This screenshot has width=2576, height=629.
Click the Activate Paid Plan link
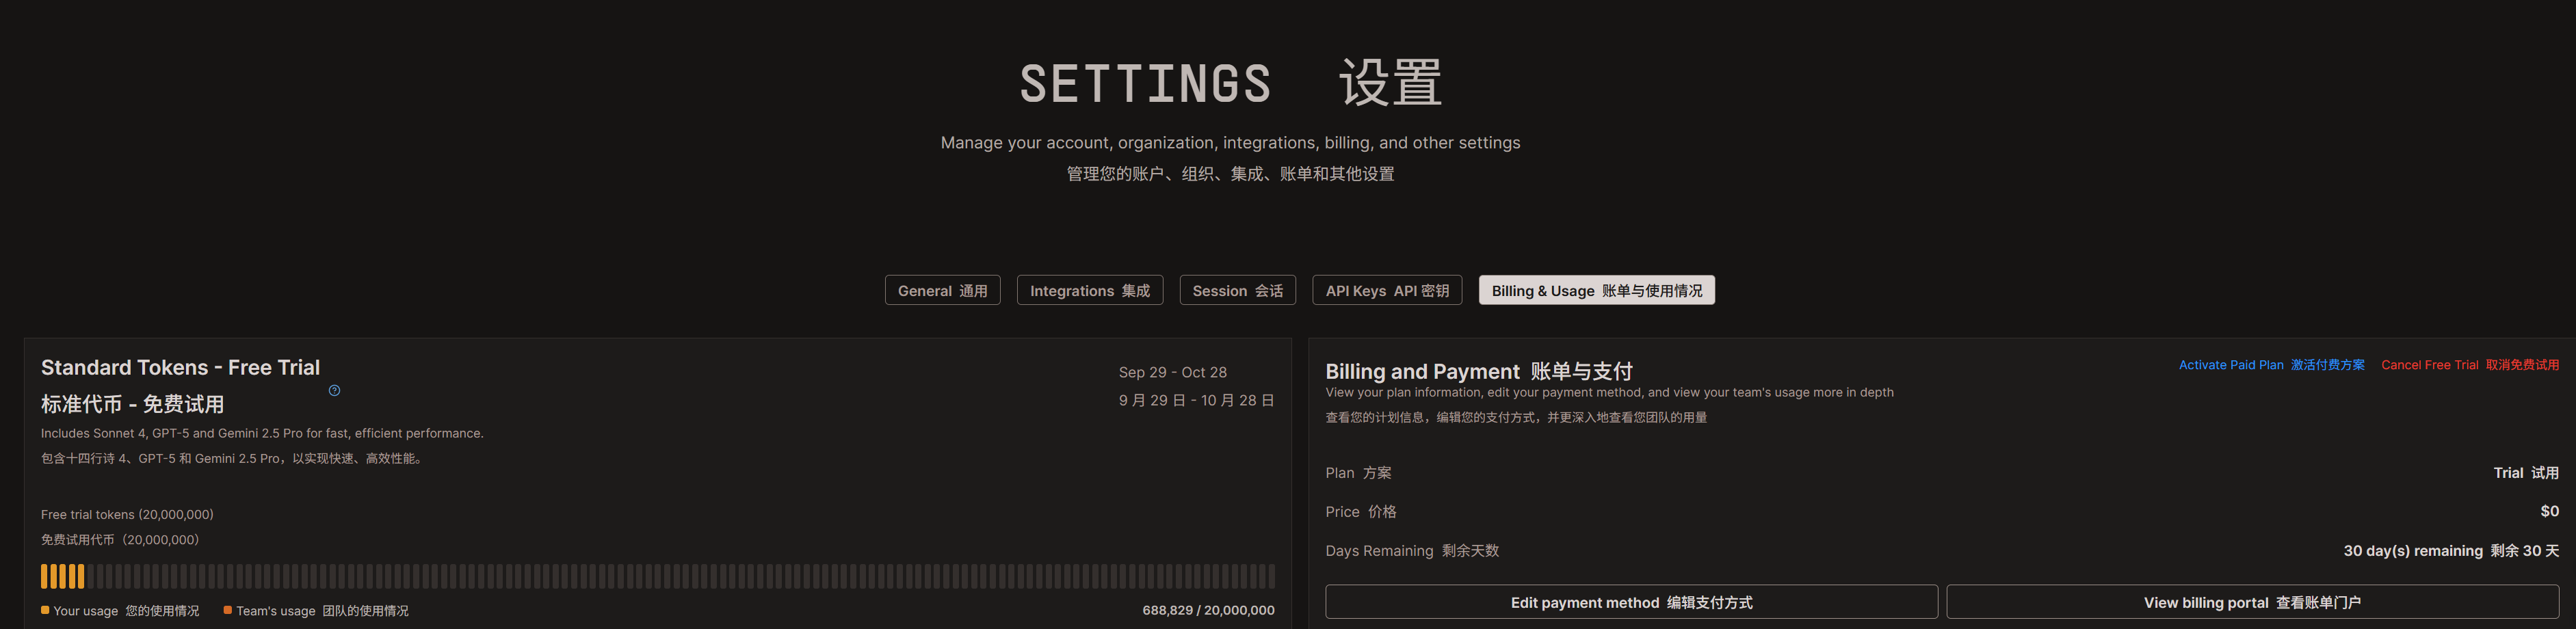(x=2271, y=365)
